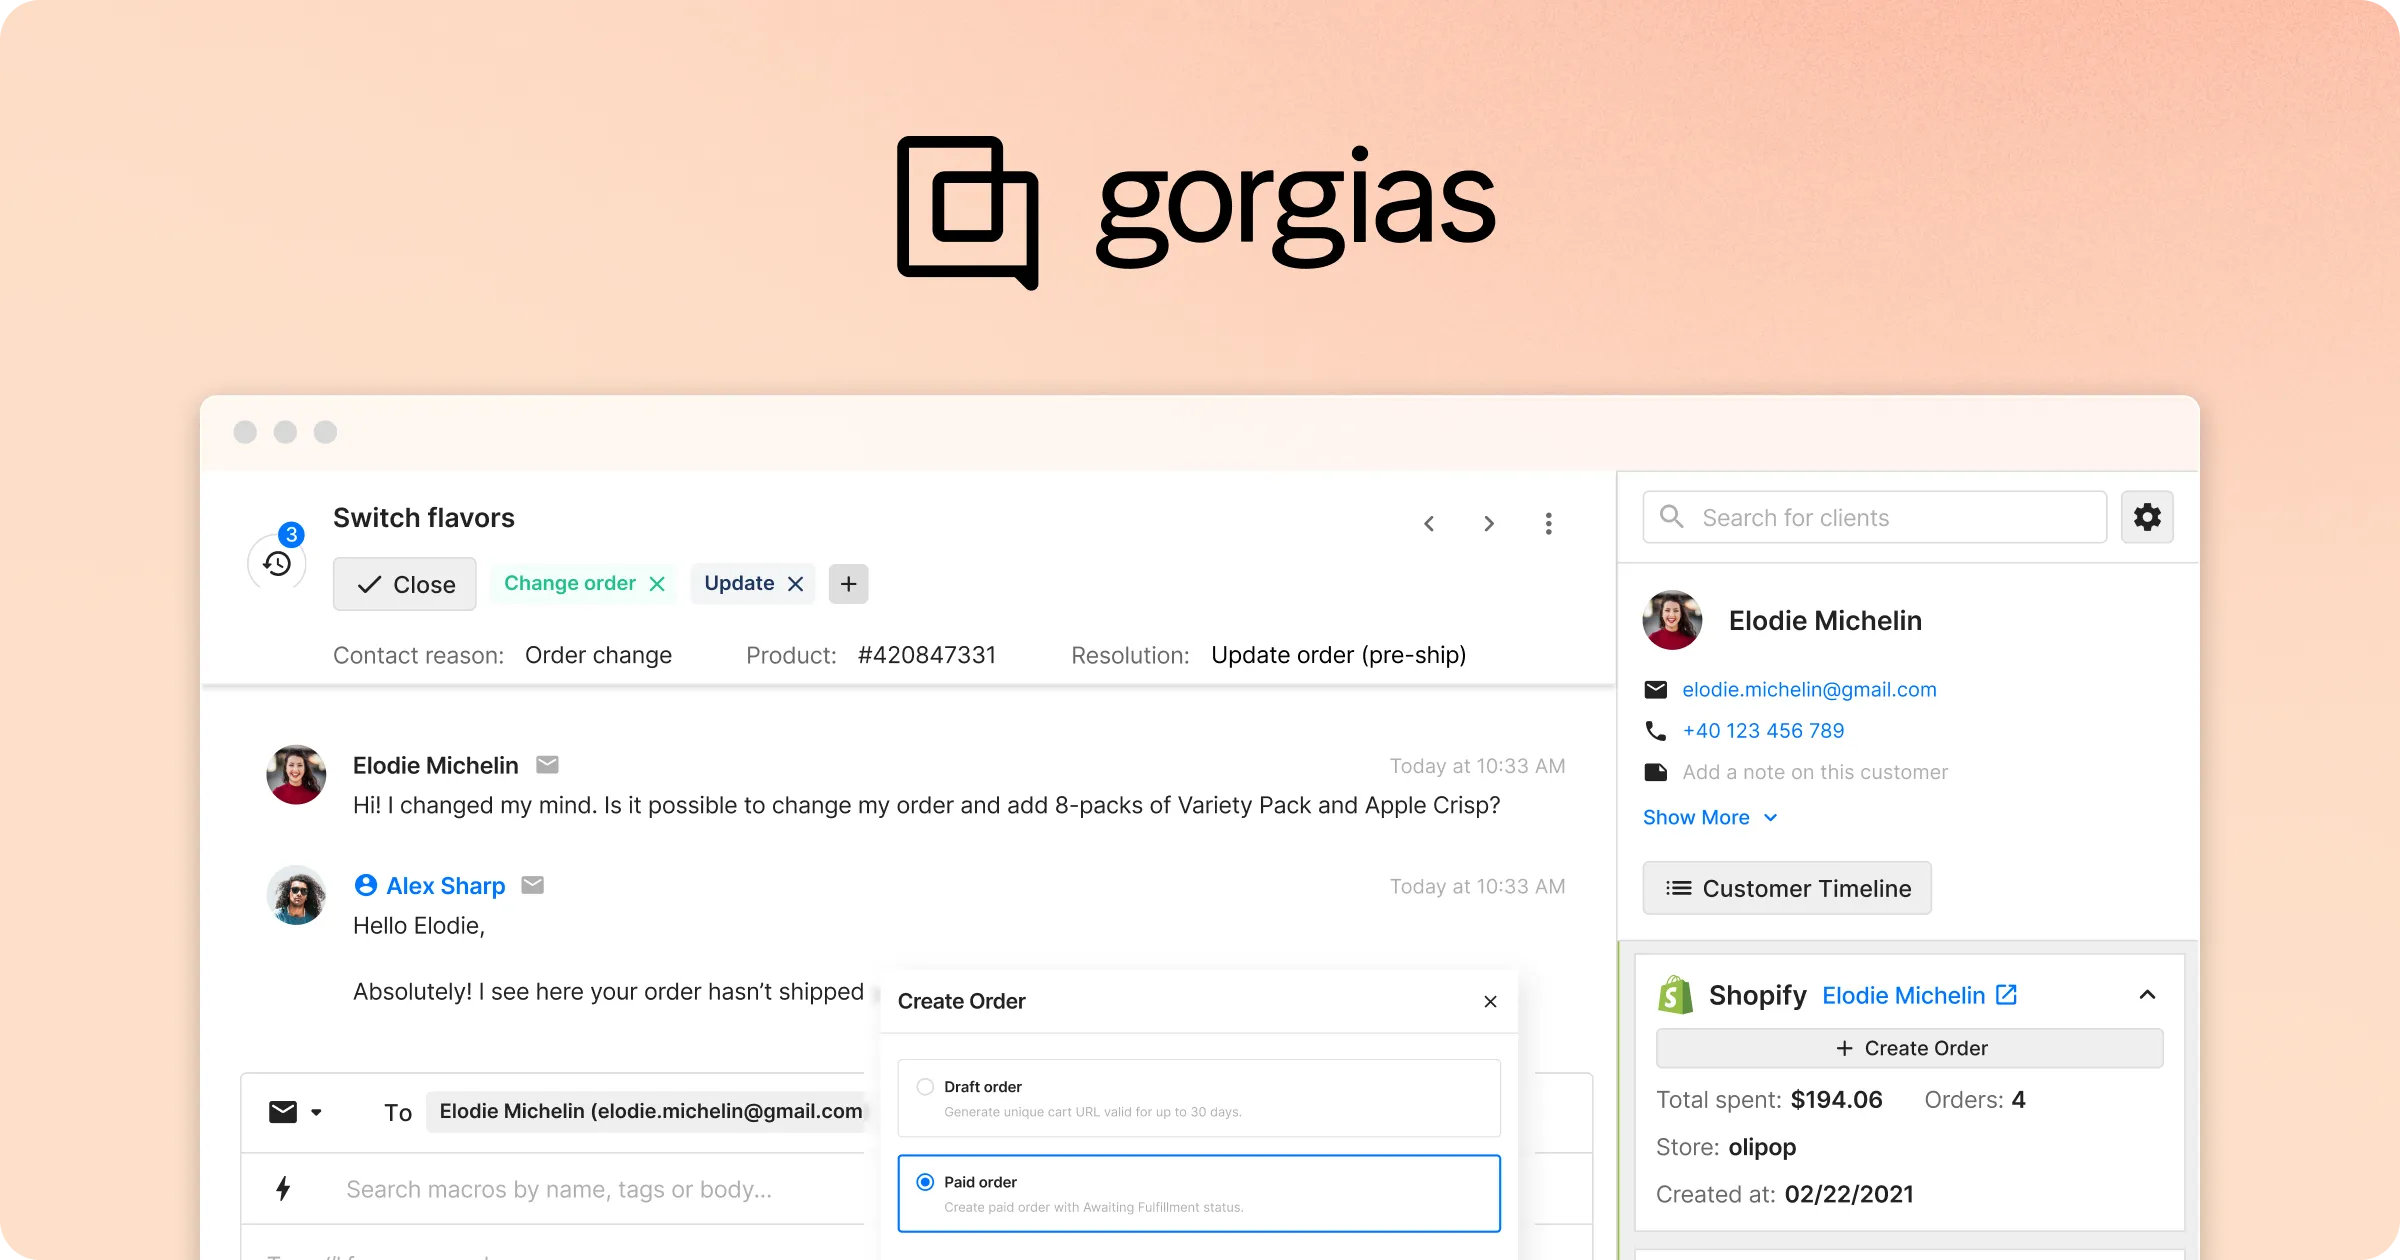This screenshot has width=2400, height=1260.
Task: Open Elodie Michelin's Shopify profile via external link icon
Action: pyautogui.click(x=2006, y=994)
